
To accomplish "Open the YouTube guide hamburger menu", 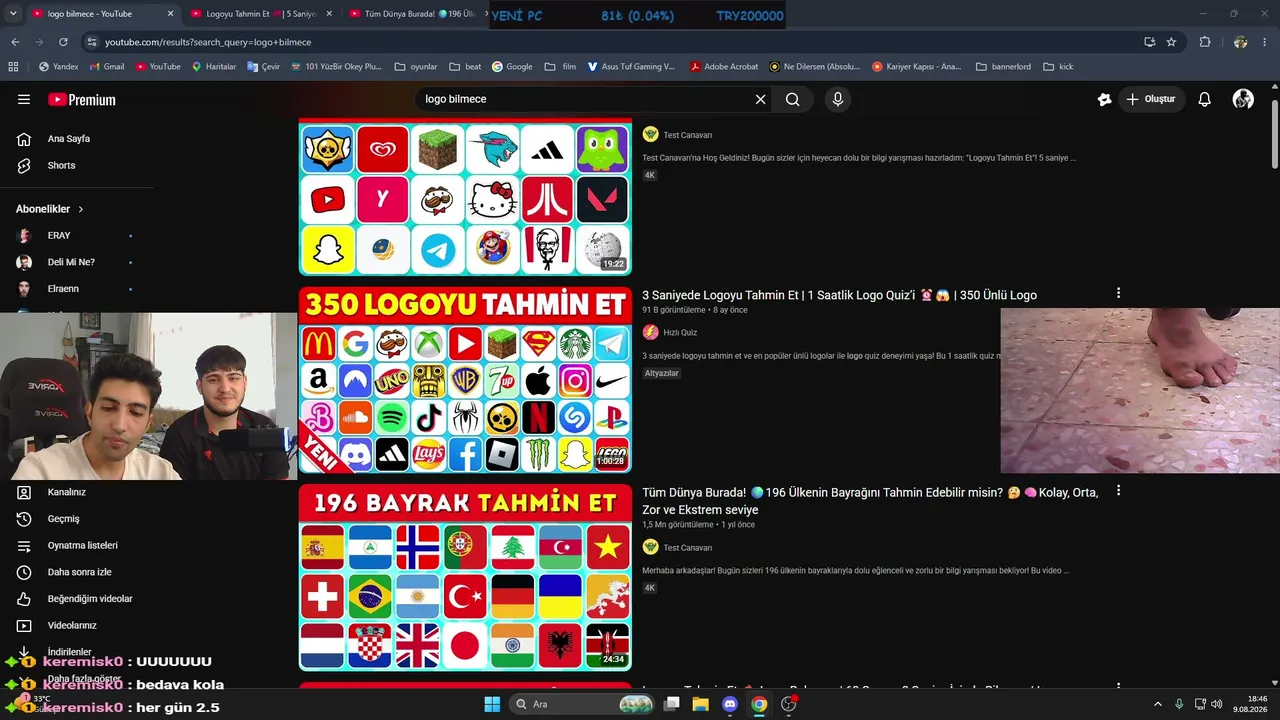I will coord(24,99).
